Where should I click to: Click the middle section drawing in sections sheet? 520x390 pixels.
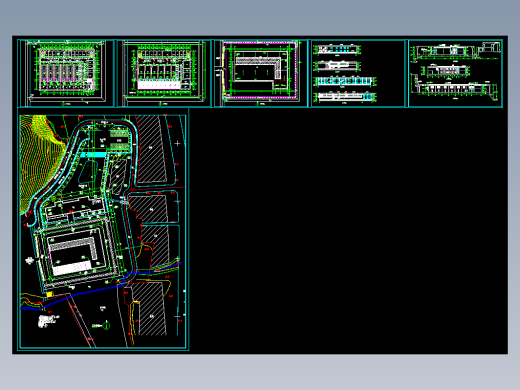pos(445,70)
